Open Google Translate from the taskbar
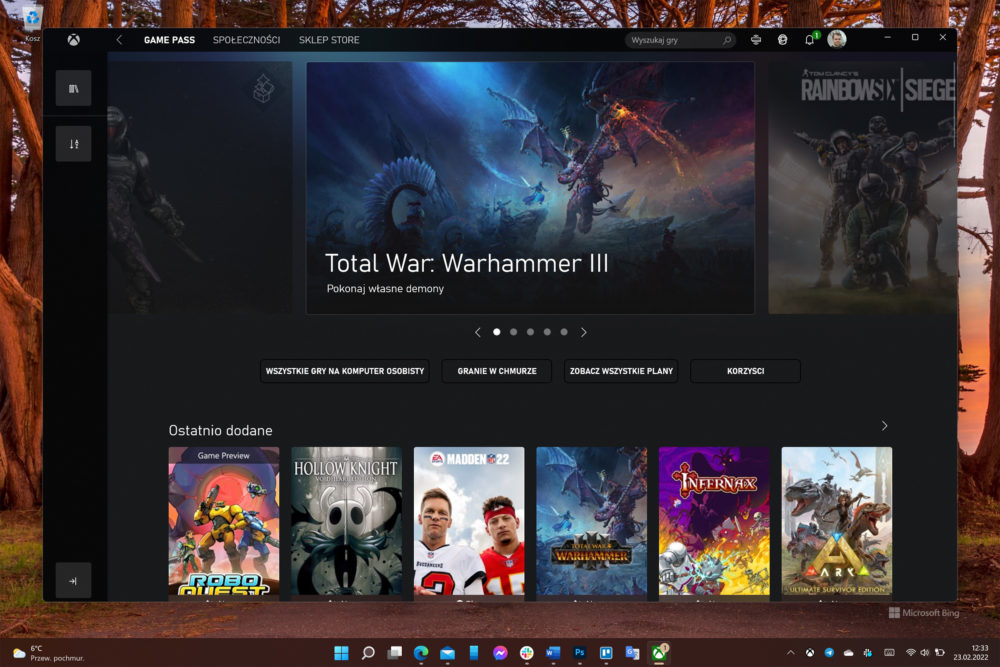The width and height of the screenshot is (1000, 667). (x=632, y=653)
